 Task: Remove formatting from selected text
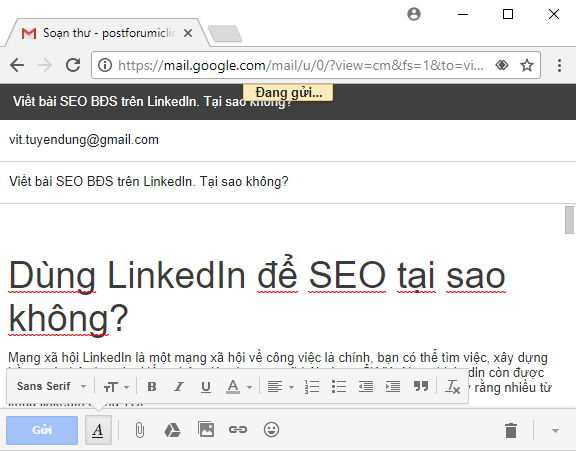[x=453, y=387]
